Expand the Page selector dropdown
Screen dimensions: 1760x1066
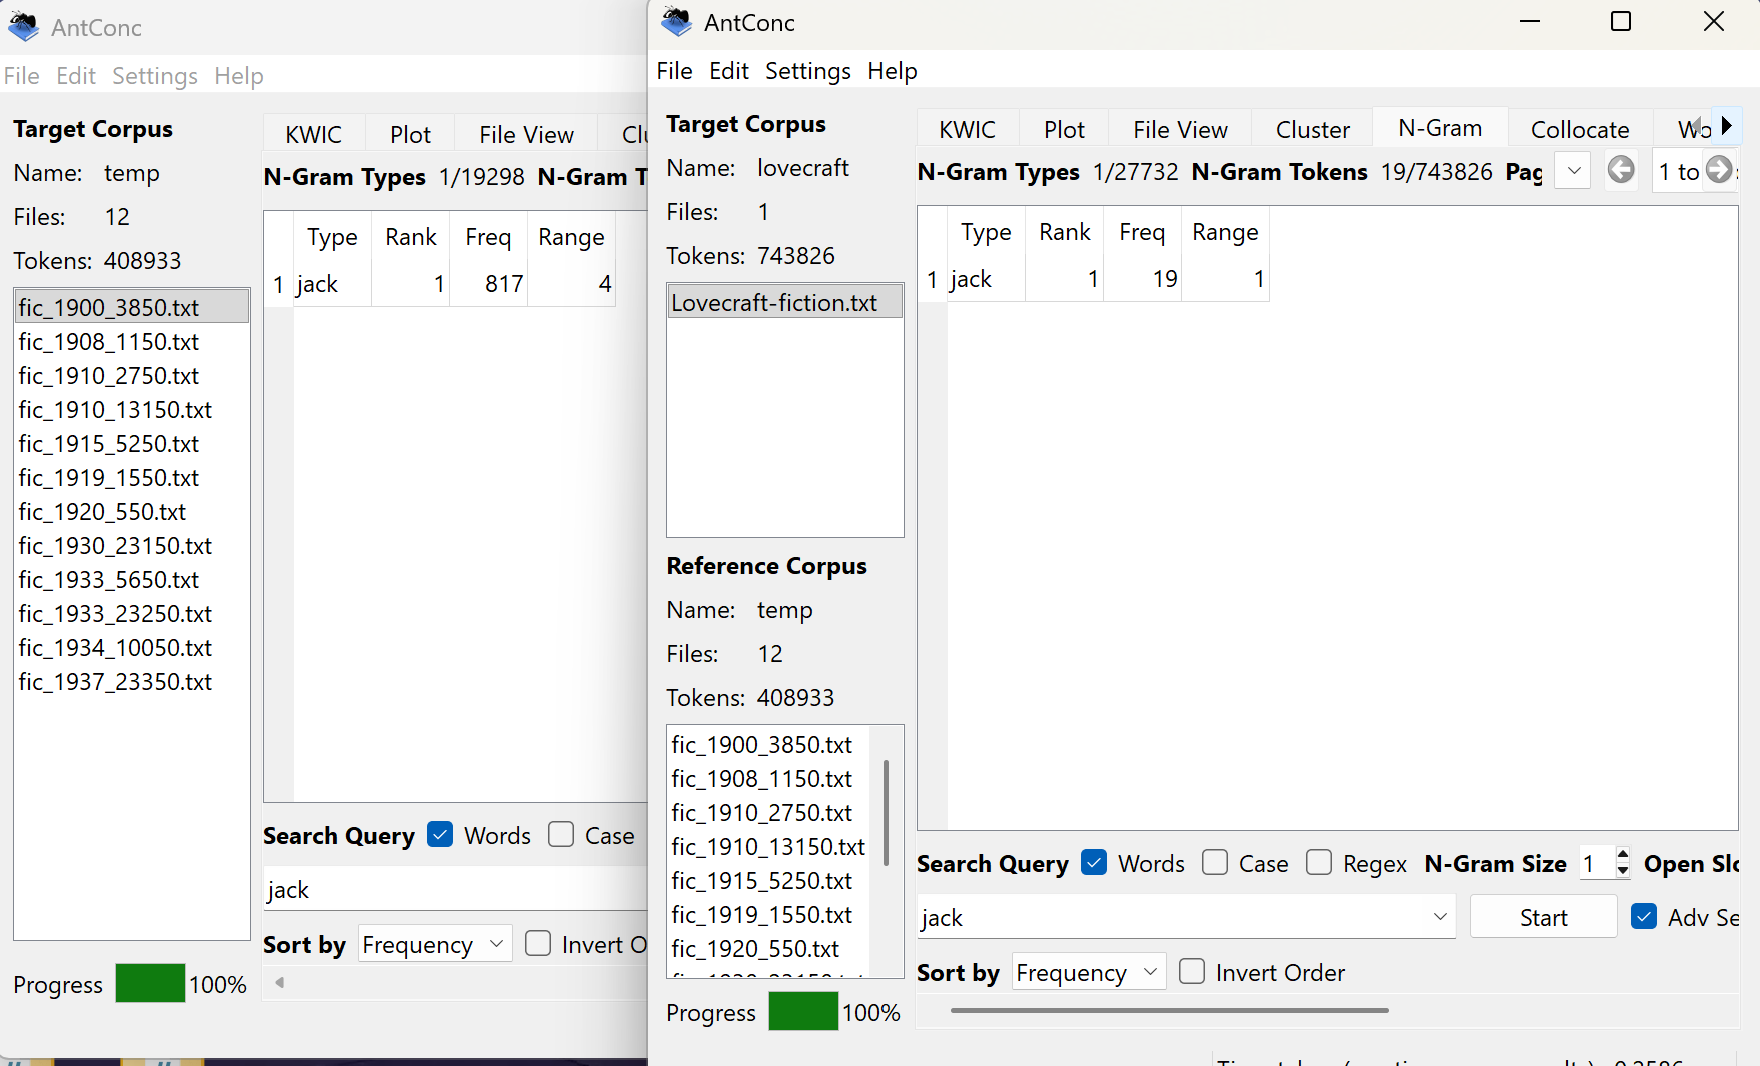[x=1573, y=171]
